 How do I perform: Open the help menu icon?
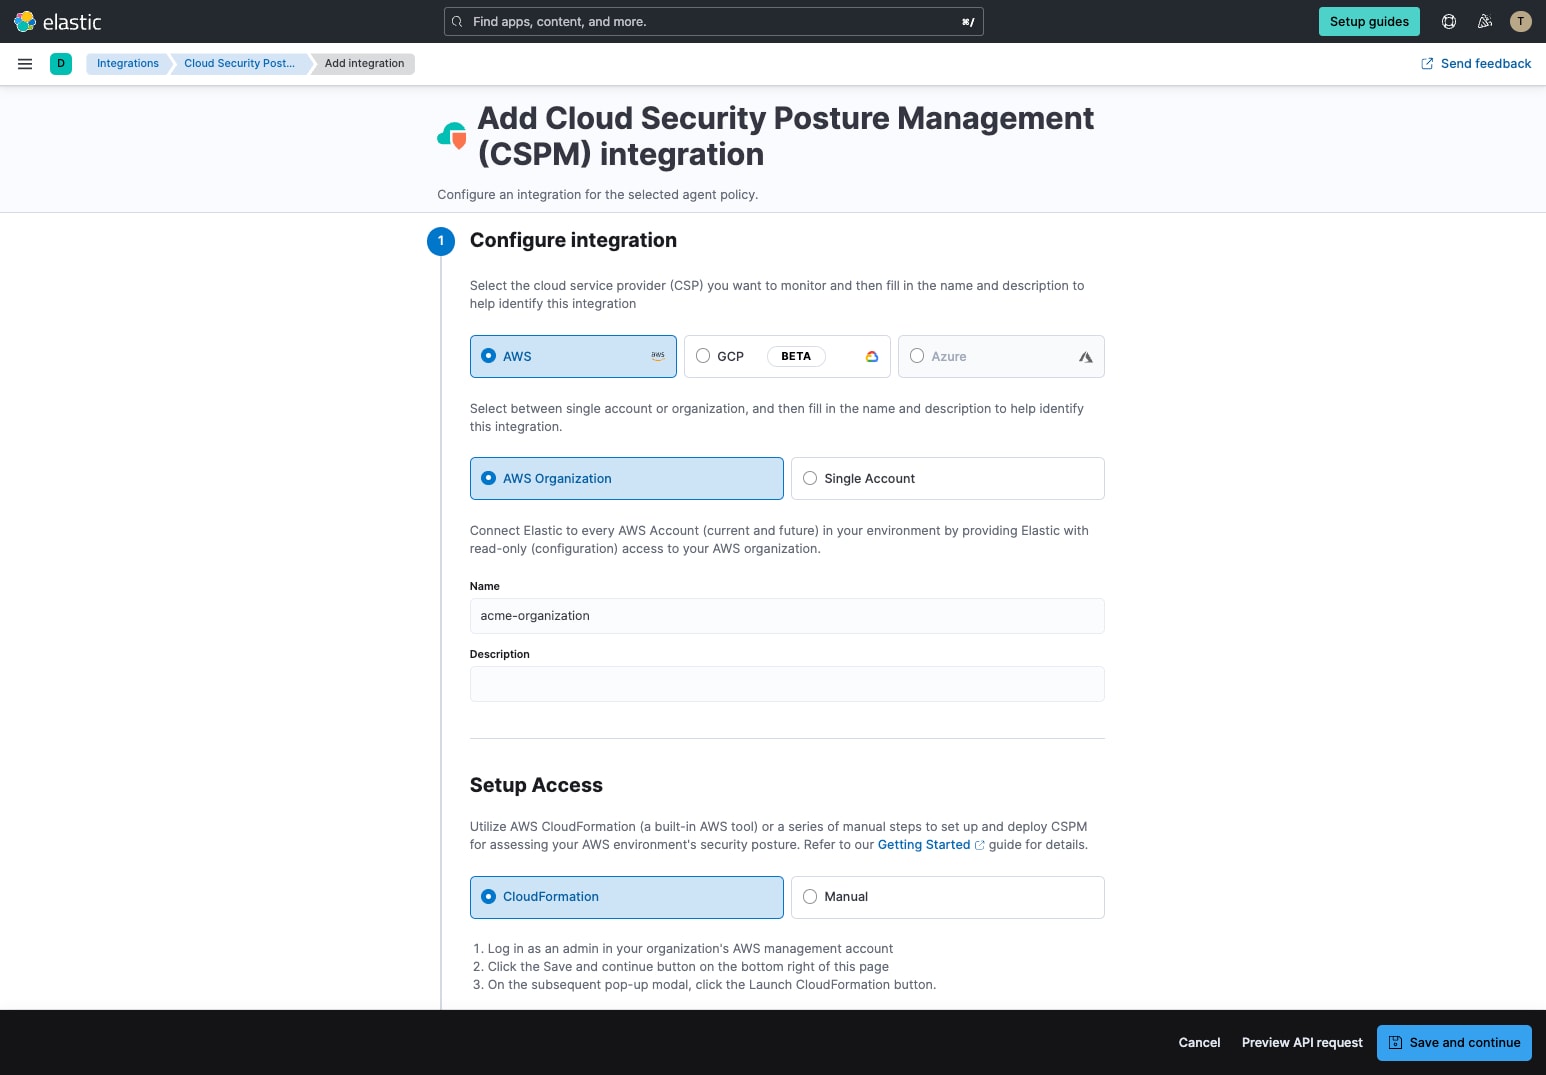1448,21
